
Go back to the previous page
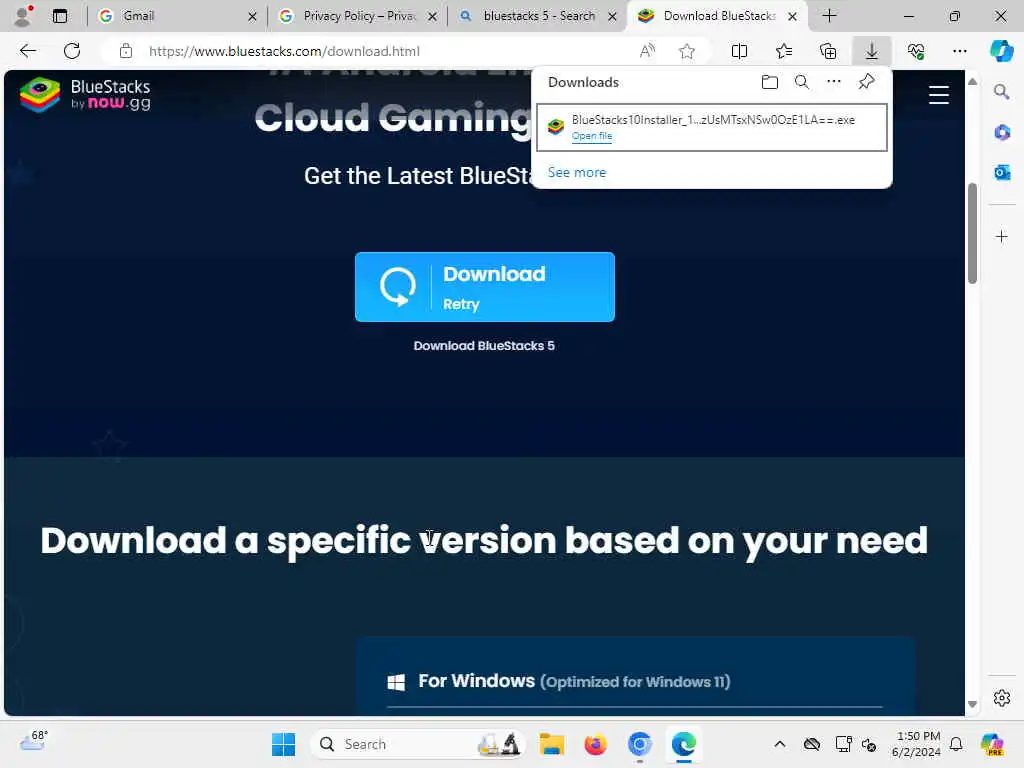pyautogui.click(x=27, y=51)
